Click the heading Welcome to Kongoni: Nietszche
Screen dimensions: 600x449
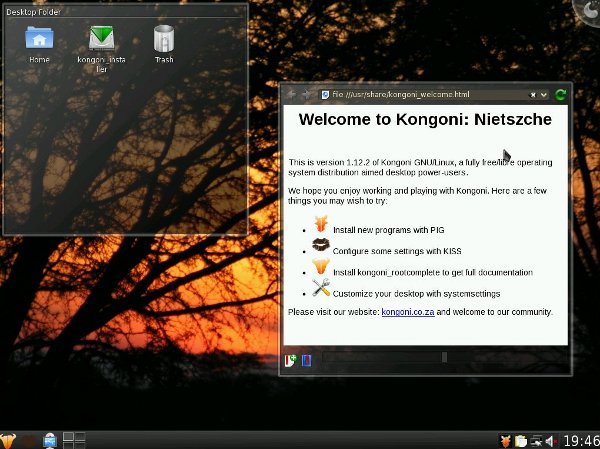click(x=425, y=119)
